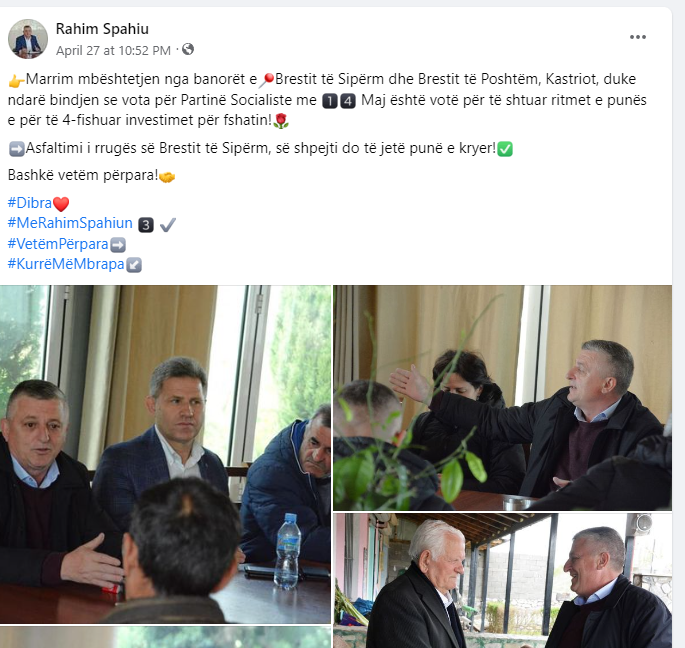Open the photo of white-haired man greeting
Screen dimensions: 685x648
click(502, 581)
